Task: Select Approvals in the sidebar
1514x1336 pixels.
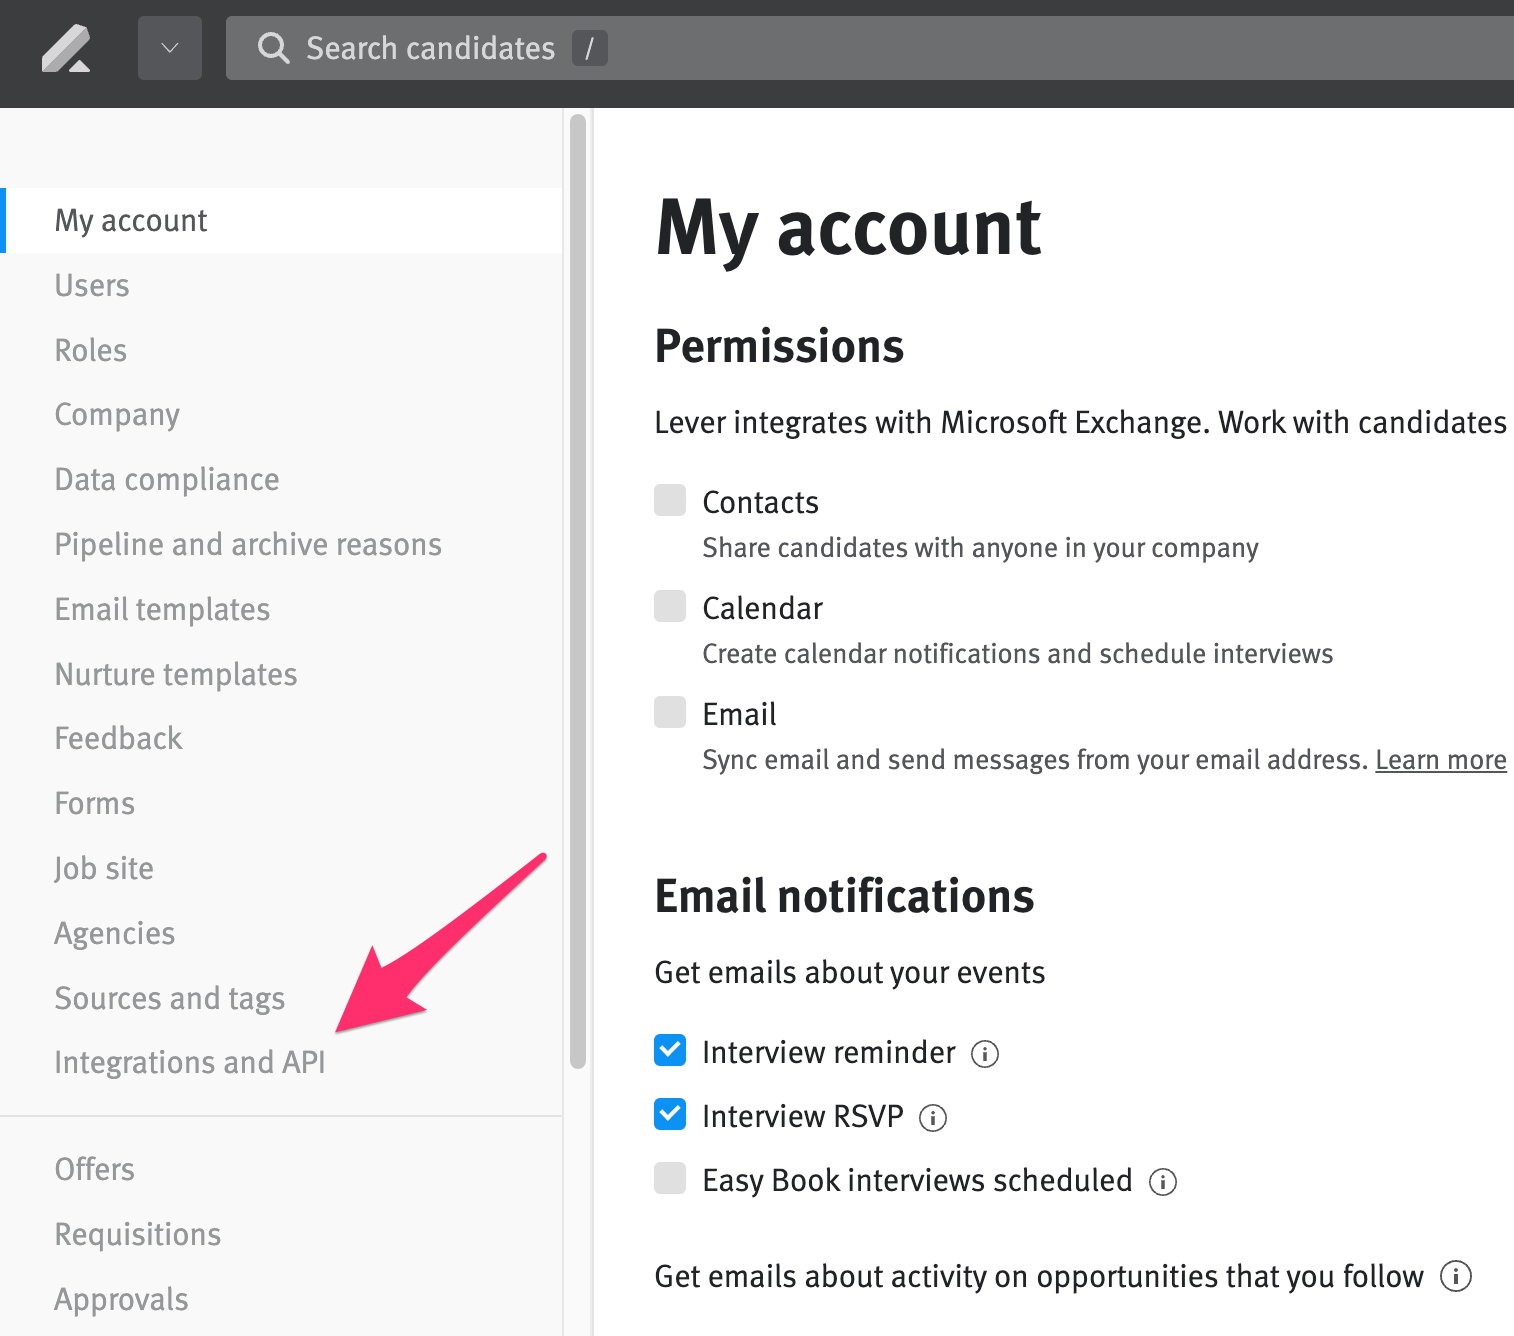Action: pyautogui.click(x=121, y=1300)
